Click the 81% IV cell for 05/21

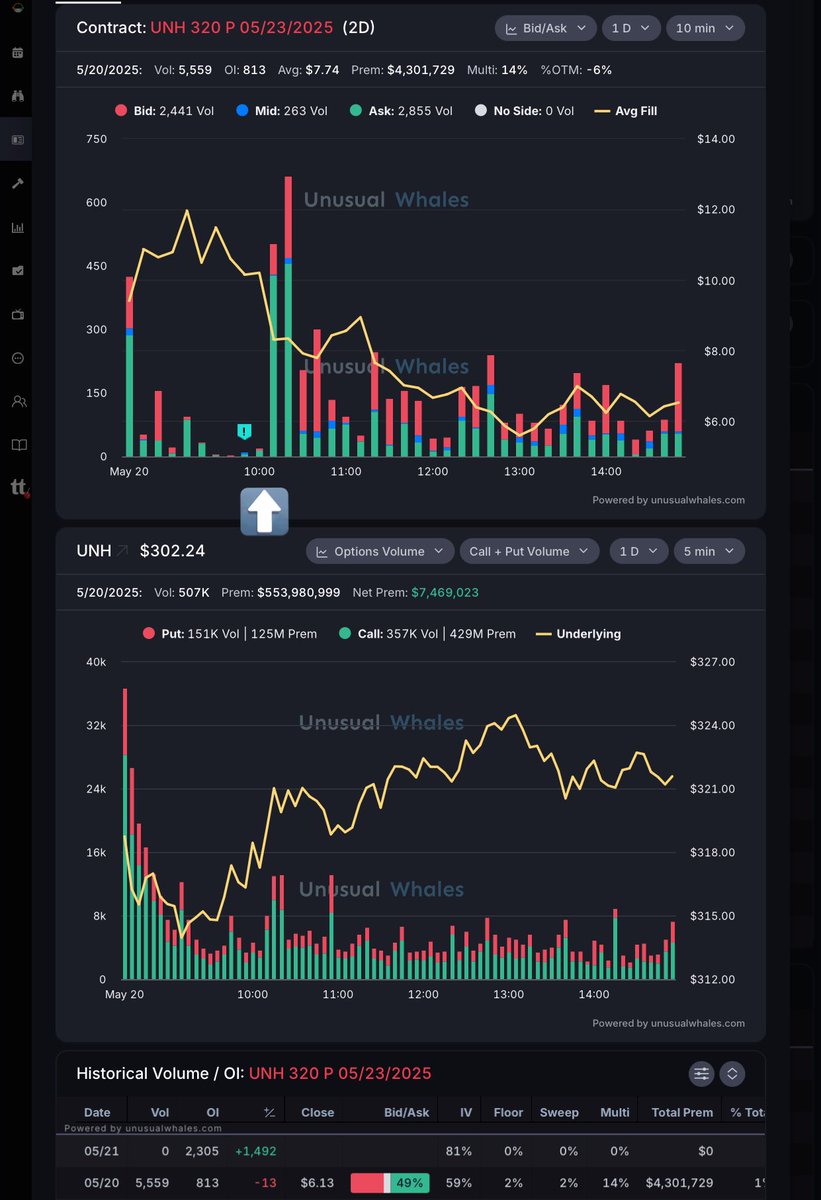click(459, 1151)
